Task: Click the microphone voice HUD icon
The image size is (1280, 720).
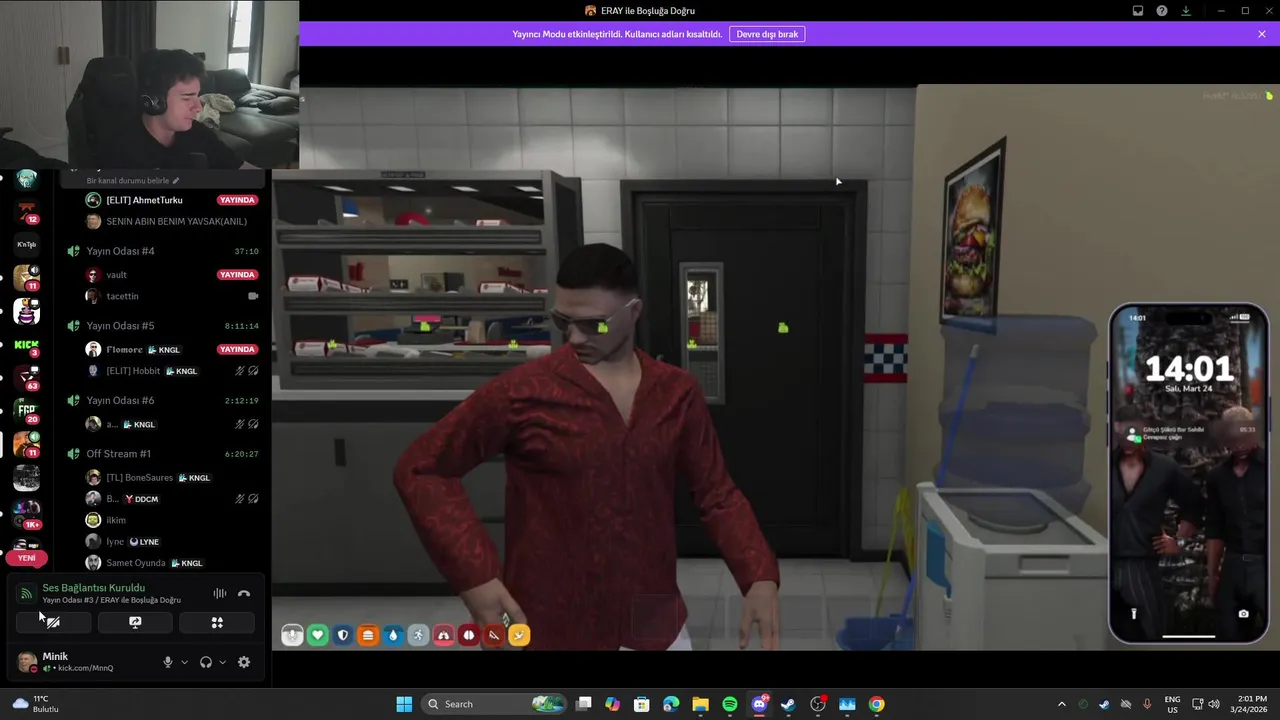Action: tap(292, 635)
